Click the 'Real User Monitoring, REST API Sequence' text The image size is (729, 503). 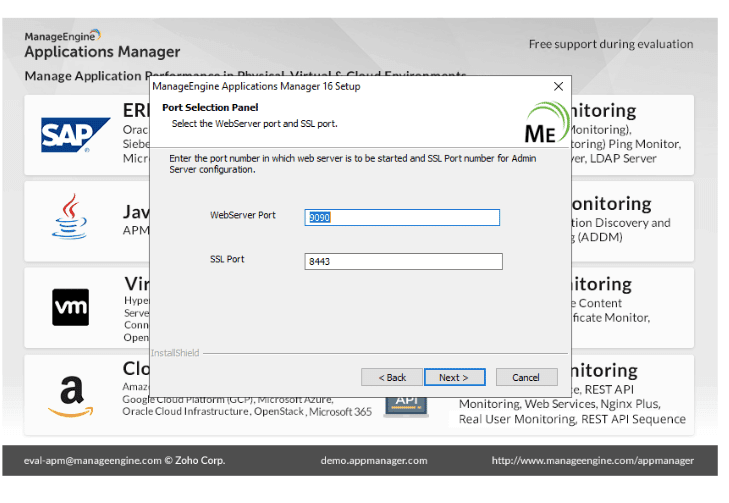pos(572,419)
